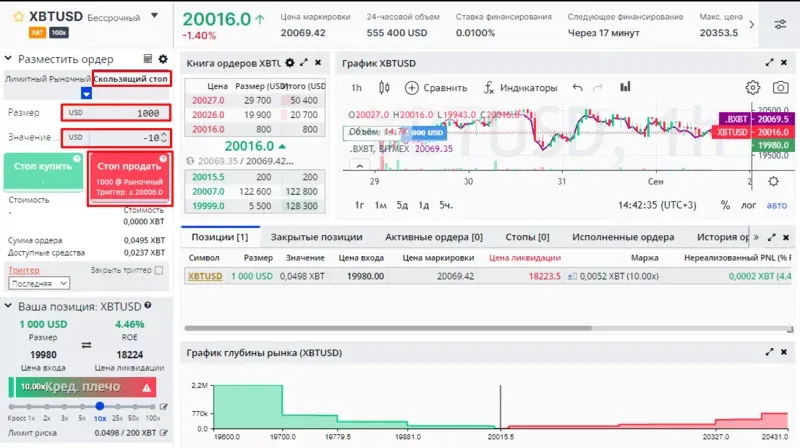Open the XBTUSD contract selector arrow
This screenshot has height=448, width=800.
155,16
